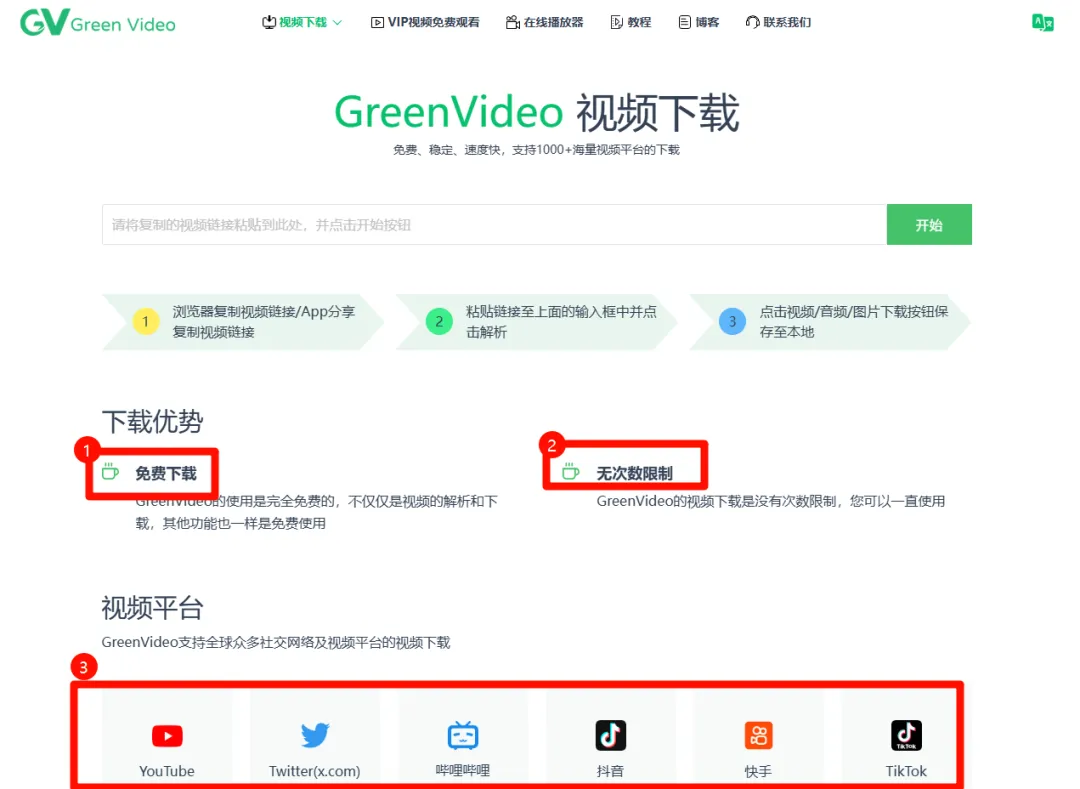Focus the video link input field
The image size is (1080, 789).
494,224
